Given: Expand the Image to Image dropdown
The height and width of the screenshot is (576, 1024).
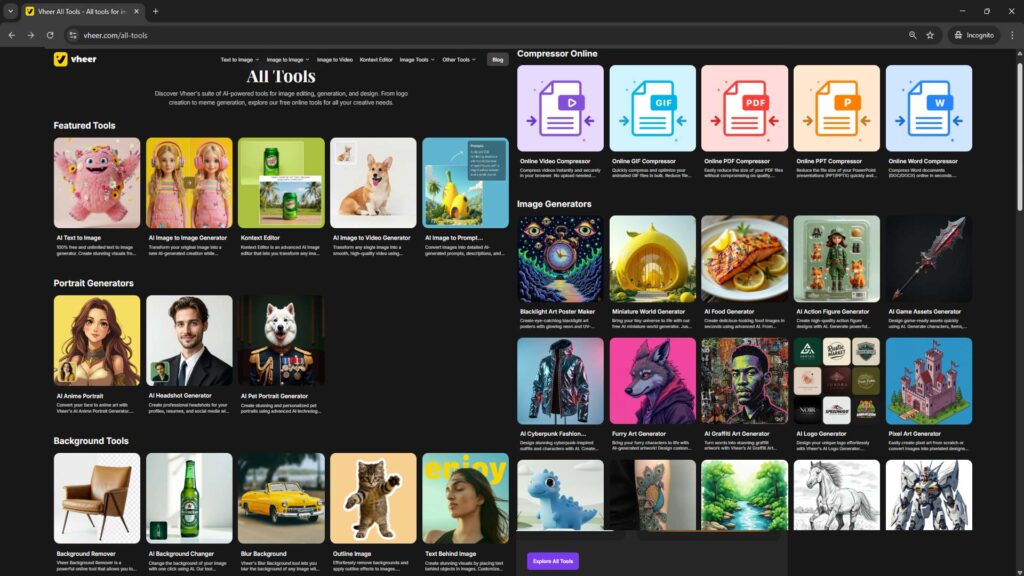Looking at the screenshot, I should [x=288, y=60].
